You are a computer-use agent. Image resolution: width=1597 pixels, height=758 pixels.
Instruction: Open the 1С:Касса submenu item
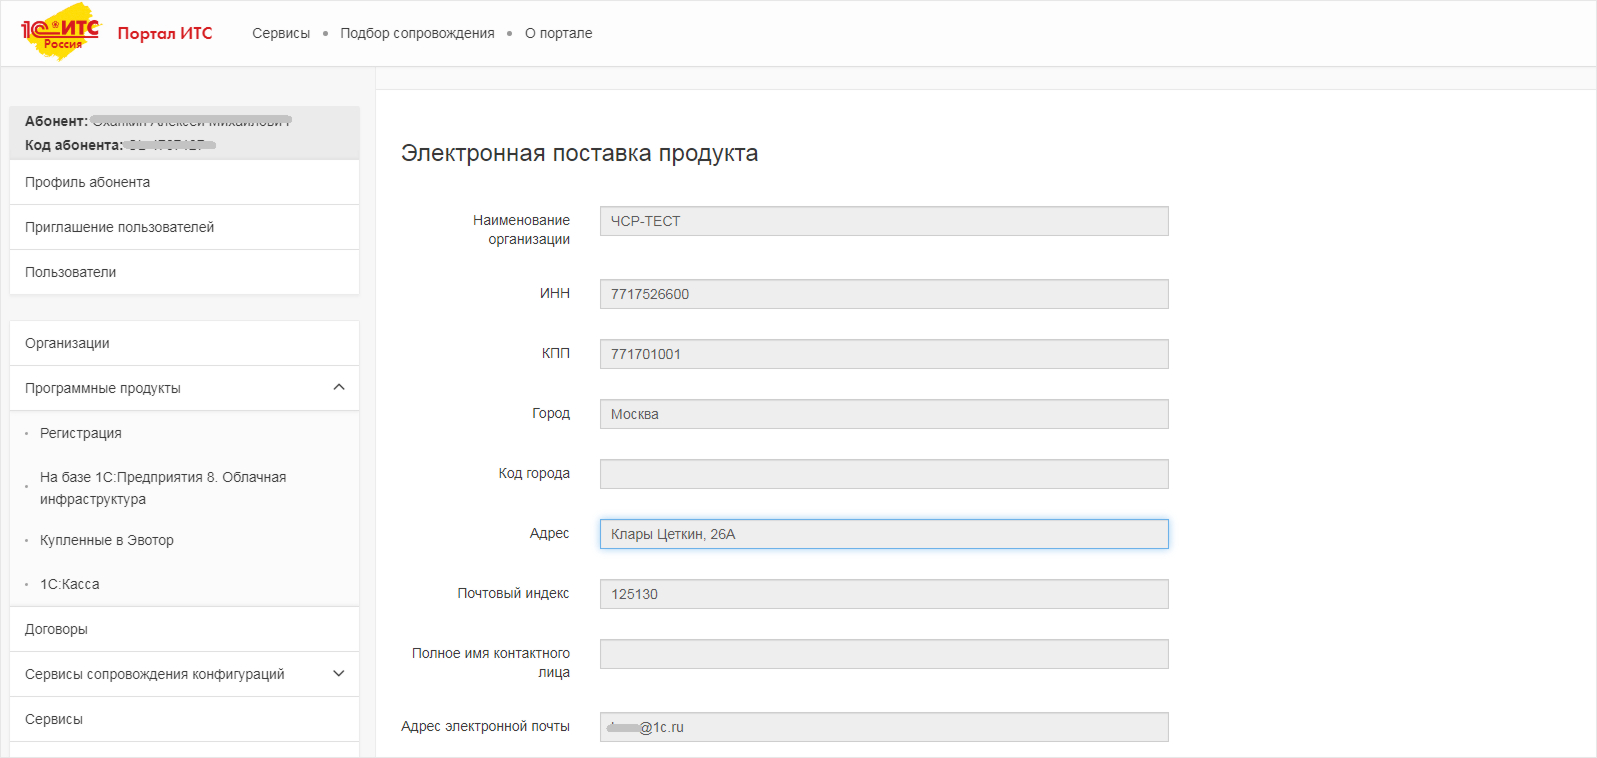[x=70, y=584]
